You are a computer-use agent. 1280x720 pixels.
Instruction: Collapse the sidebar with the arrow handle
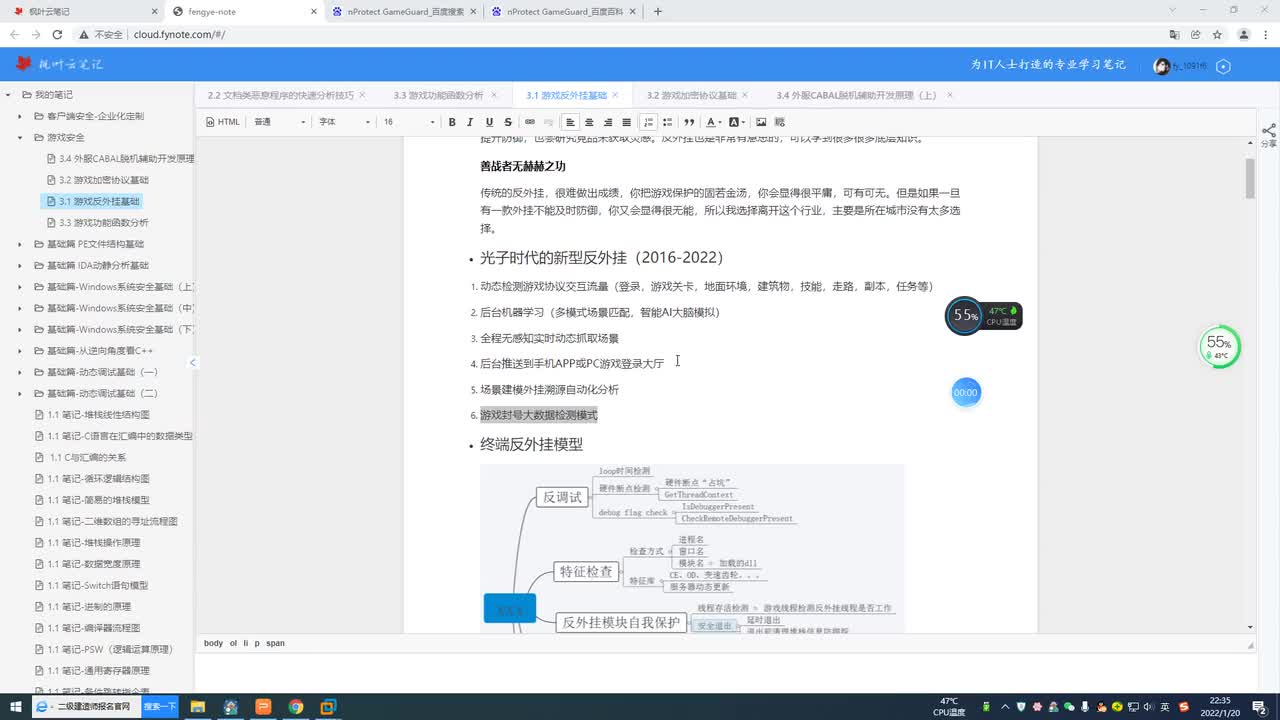(193, 362)
